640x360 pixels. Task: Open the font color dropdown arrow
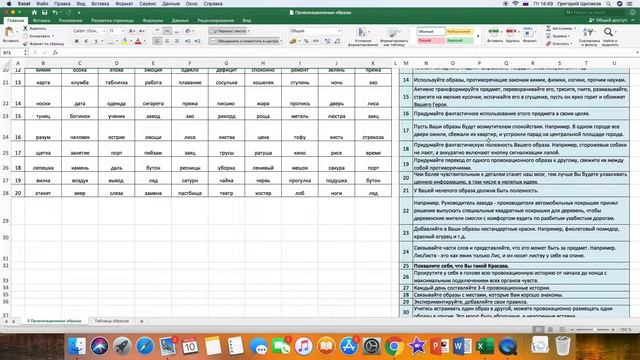coord(144,41)
